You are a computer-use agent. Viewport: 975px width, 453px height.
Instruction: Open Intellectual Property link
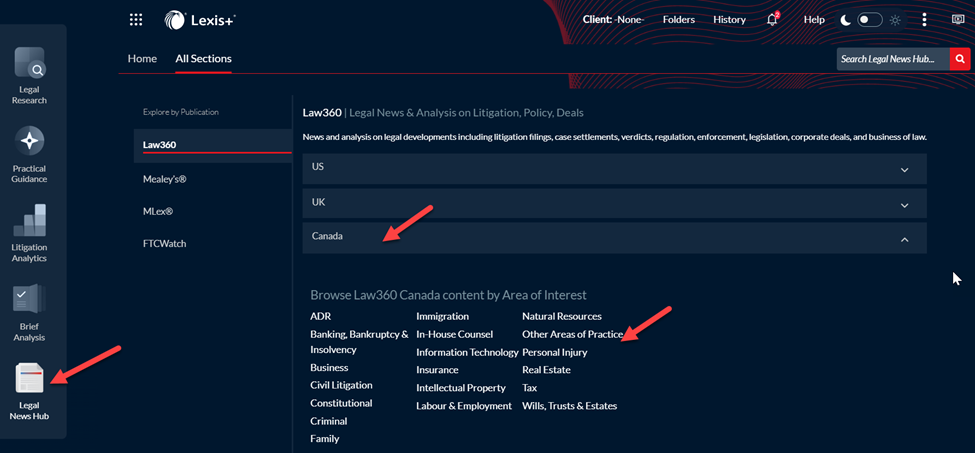click(461, 388)
